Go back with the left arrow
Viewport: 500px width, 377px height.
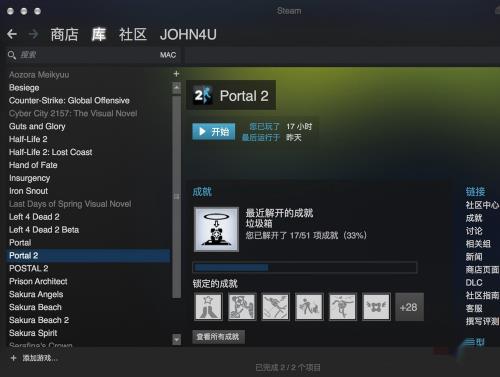12,34
